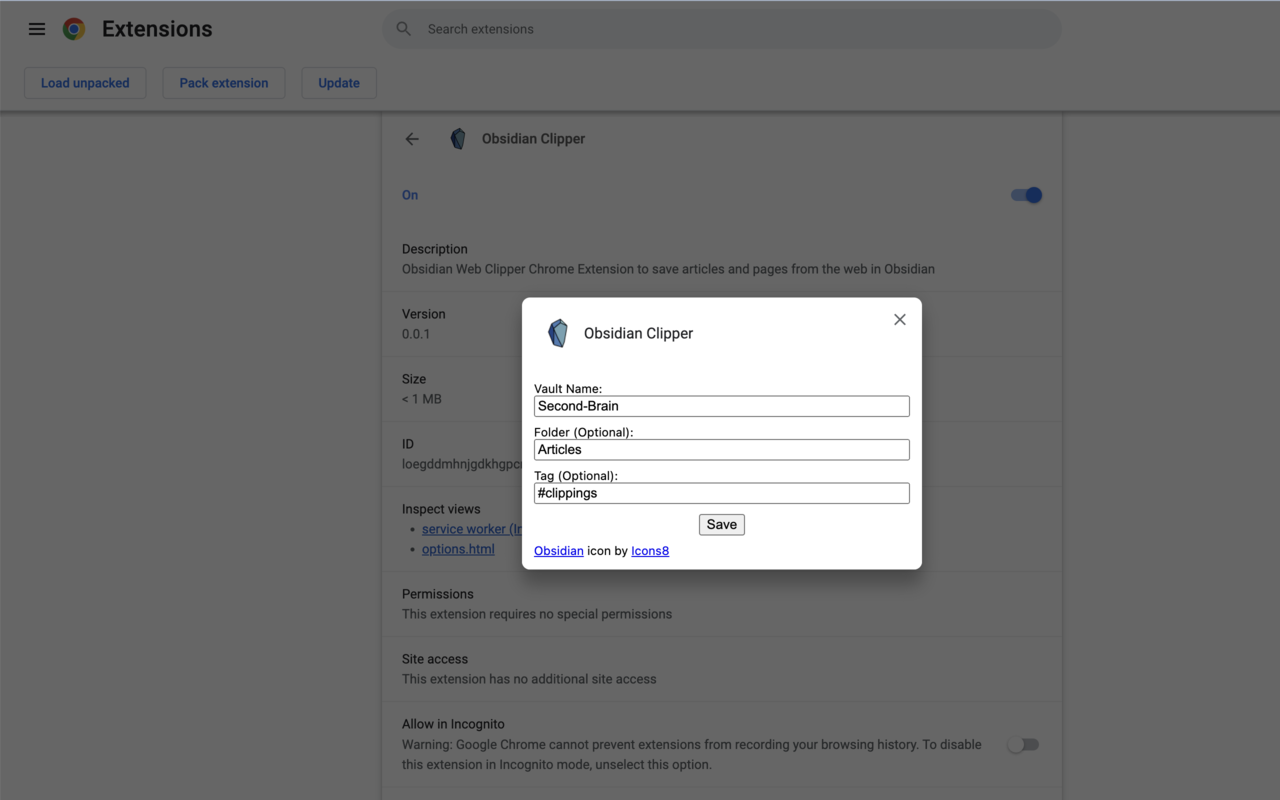Click the Vault Name label
The width and height of the screenshot is (1280, 800).
(568, 389)
